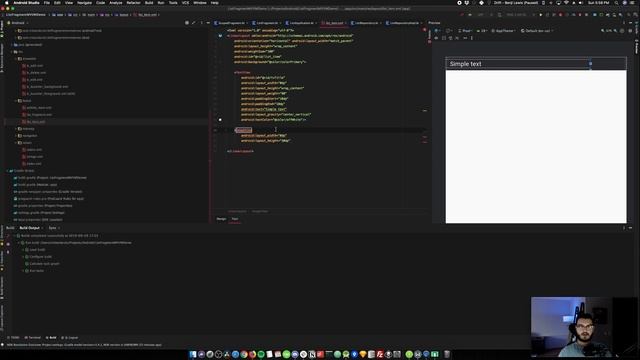Collapse the Run build node
The width and height of the screenshot is (640, 360).
tap(18, 243)
